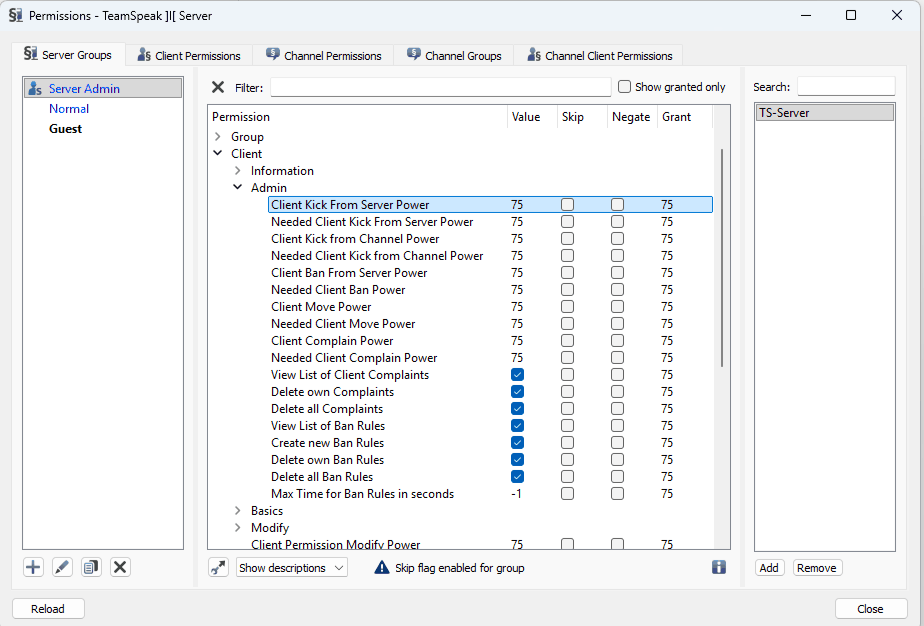Viewport: 924px width, 626px height.
Task: Click Grant value 75 for Needed Client Complain Power
Action: click(666, 358)
